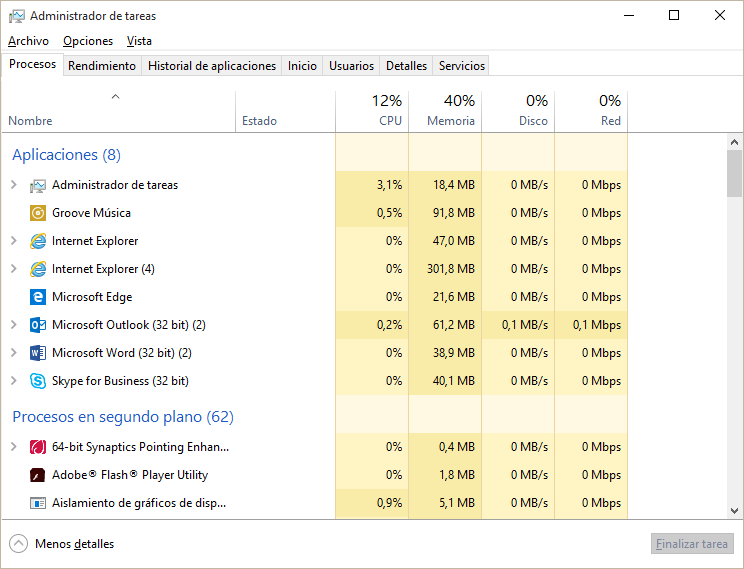The width and height of the screenshot is (744, 569).
Task: Switch to the Rendimiento tab
Action: [102, 66]
